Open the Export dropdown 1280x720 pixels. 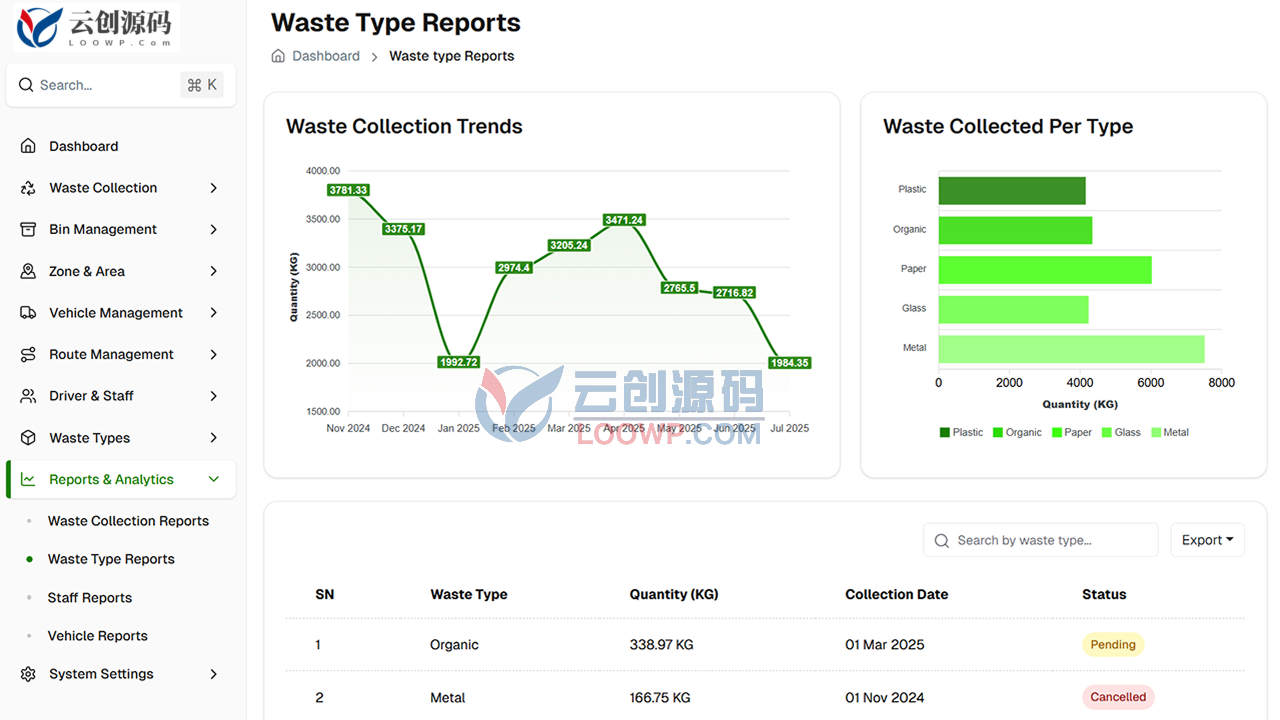coord(1207,540)
